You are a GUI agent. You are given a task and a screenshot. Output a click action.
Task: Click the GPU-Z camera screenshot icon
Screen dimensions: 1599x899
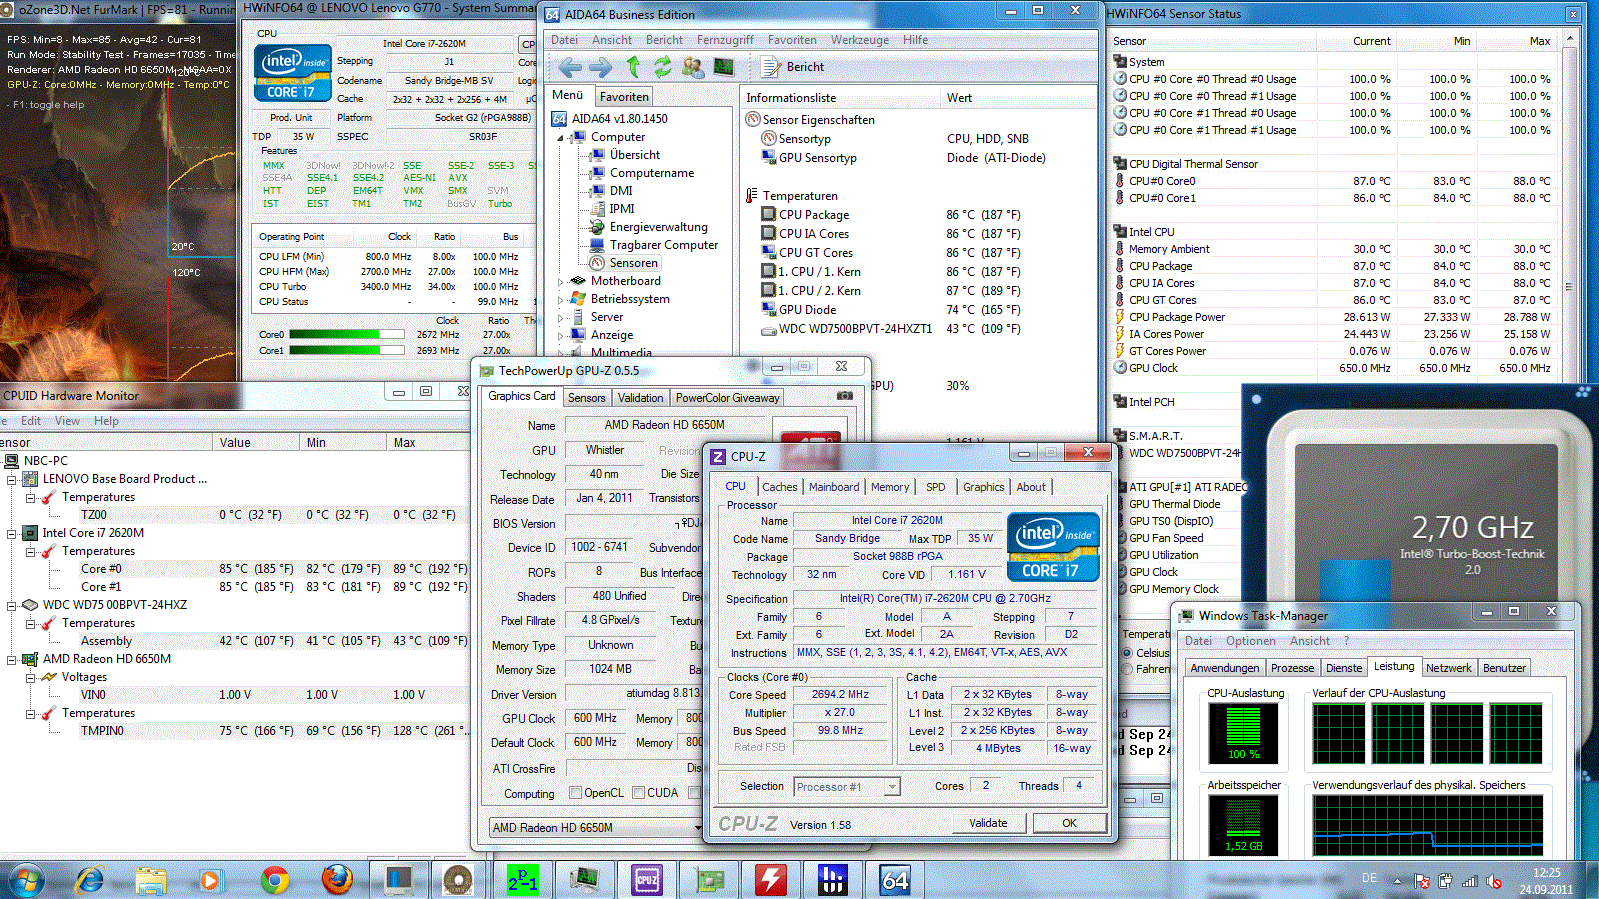[x=845, y=396]
